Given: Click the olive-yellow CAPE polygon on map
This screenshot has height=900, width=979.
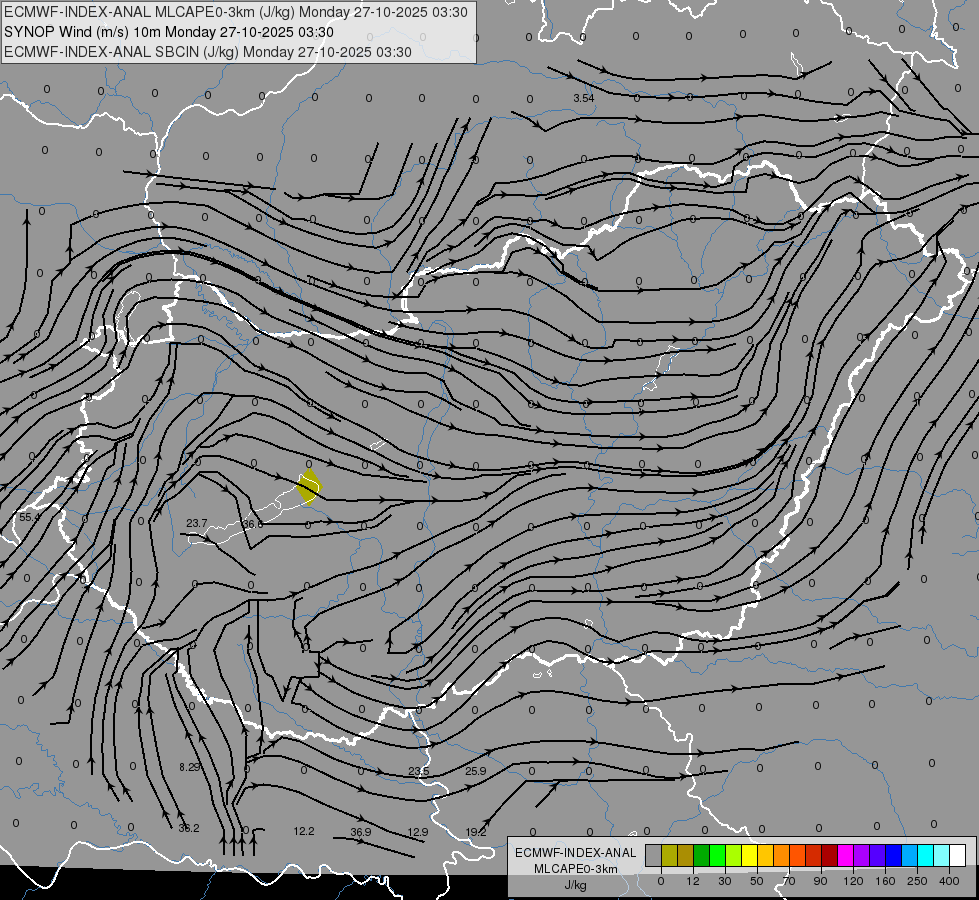Looking at the screenshot, I should pyautogui.click(x=309, y=487).
